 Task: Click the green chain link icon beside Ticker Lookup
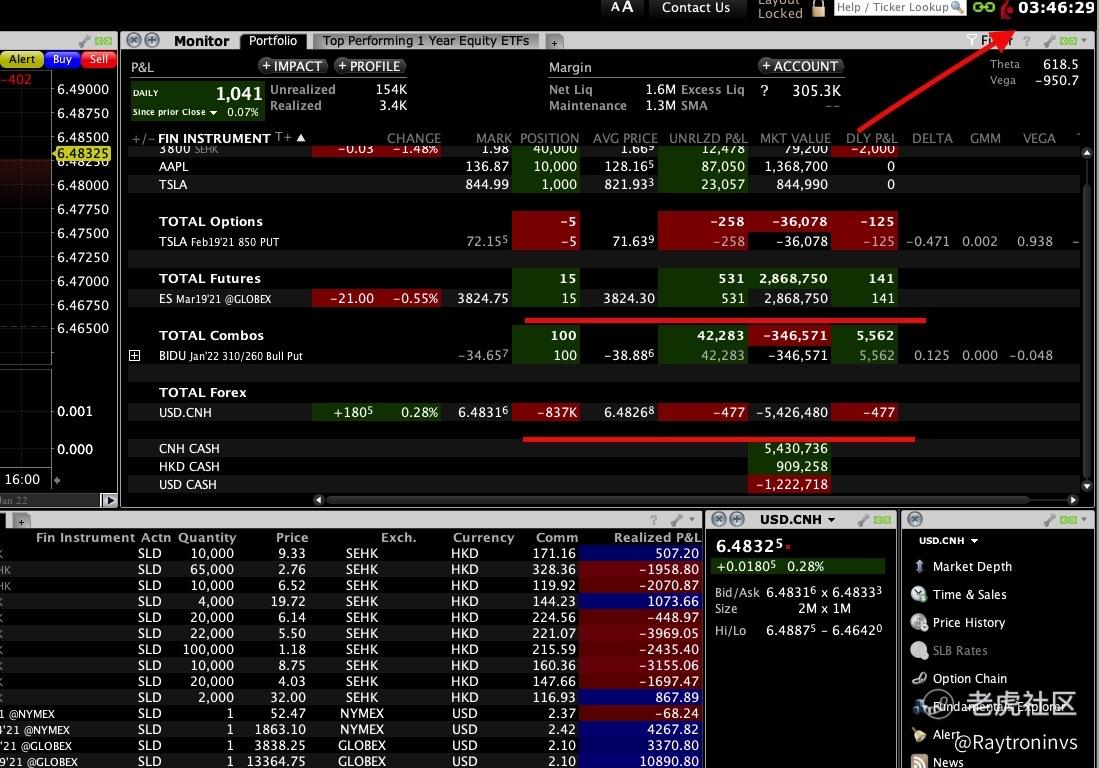coord(983,7)
